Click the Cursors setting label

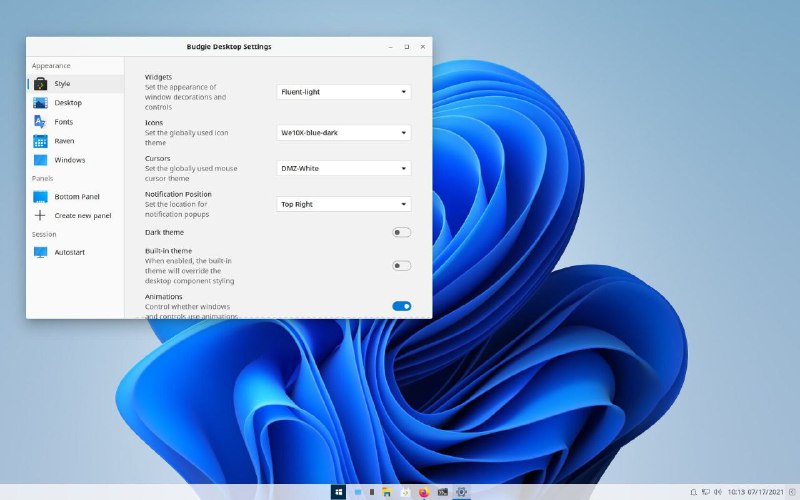tap(158, 158)
